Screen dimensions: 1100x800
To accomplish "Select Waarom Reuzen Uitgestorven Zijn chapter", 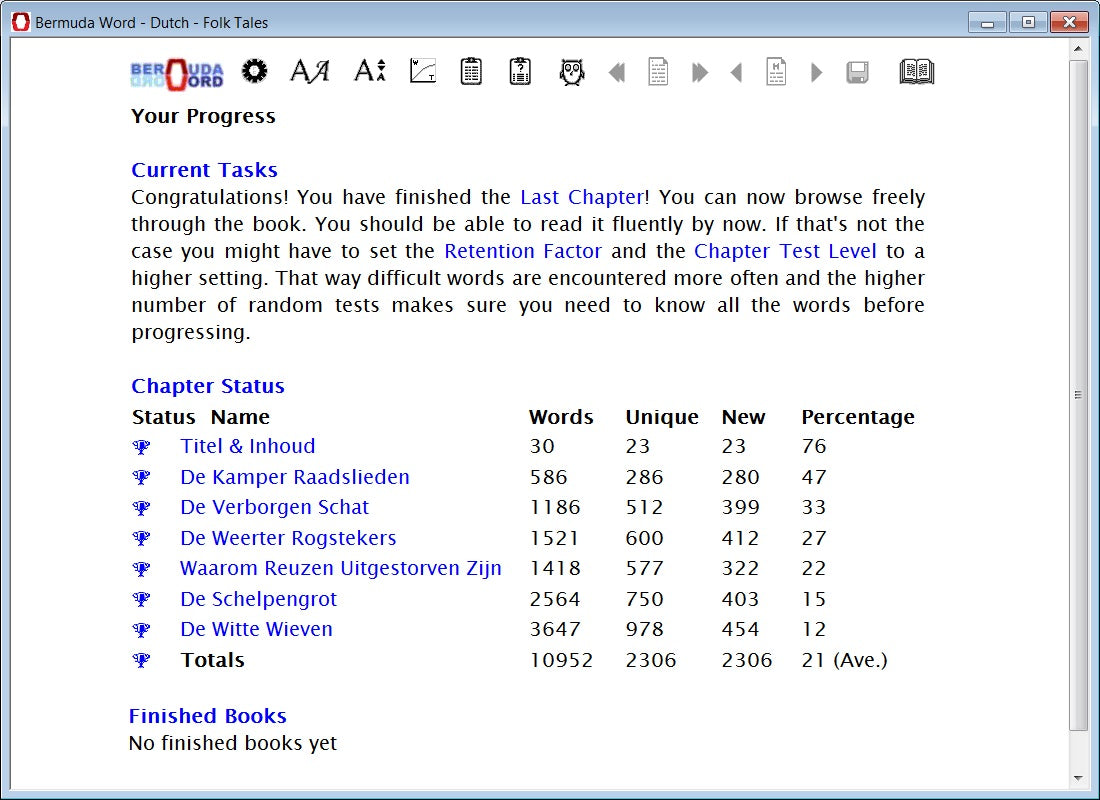I will point(341,568).
